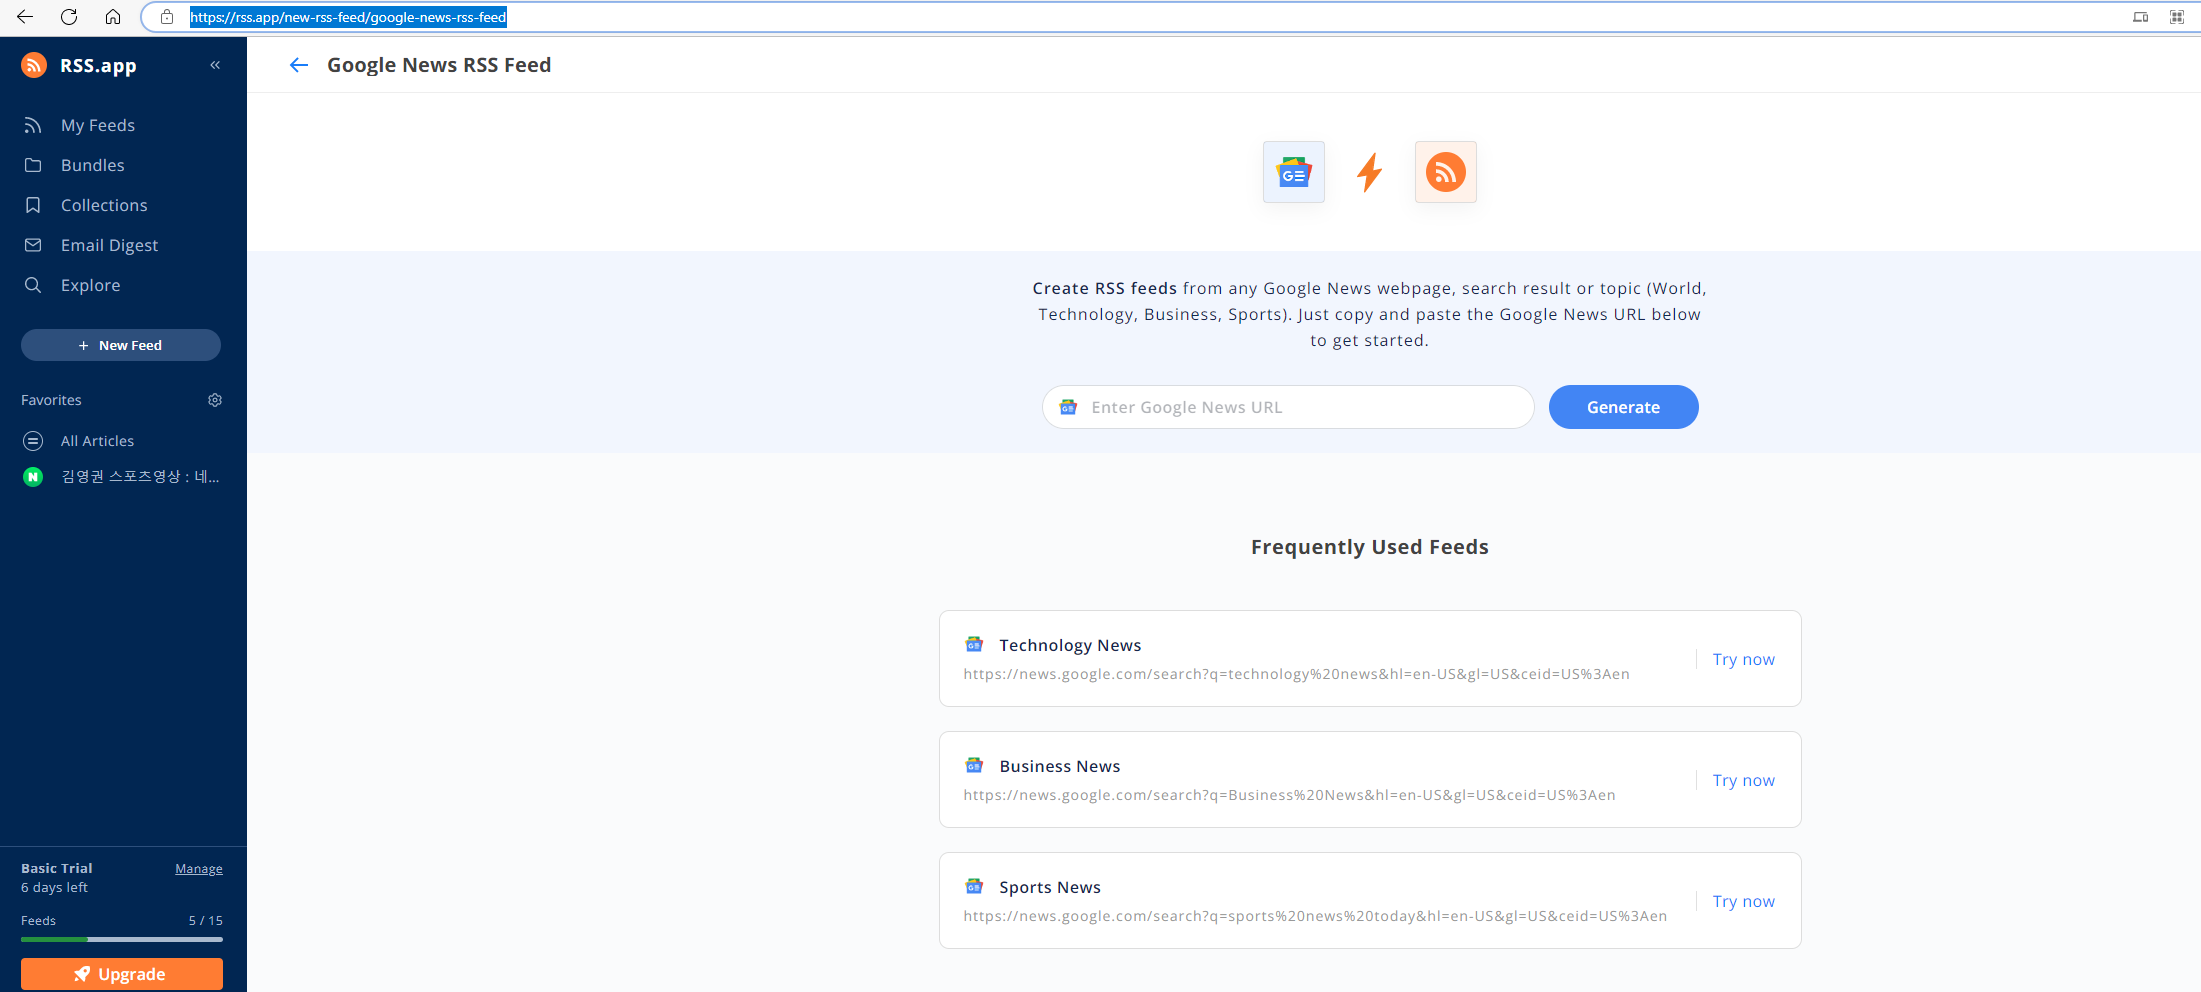Viewport: 2201px width, 992px height.
Task: Open the Korean-titled Naver feed favorite
Action: click(x=140, y=477)
